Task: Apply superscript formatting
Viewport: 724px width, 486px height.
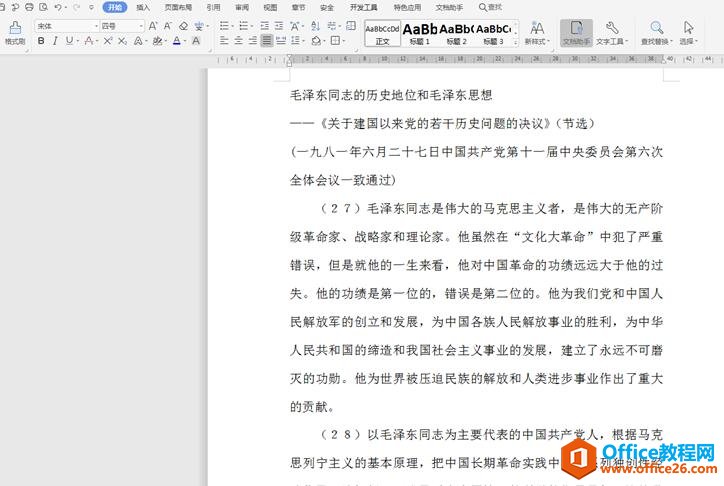Action: (x=108, y=41)
